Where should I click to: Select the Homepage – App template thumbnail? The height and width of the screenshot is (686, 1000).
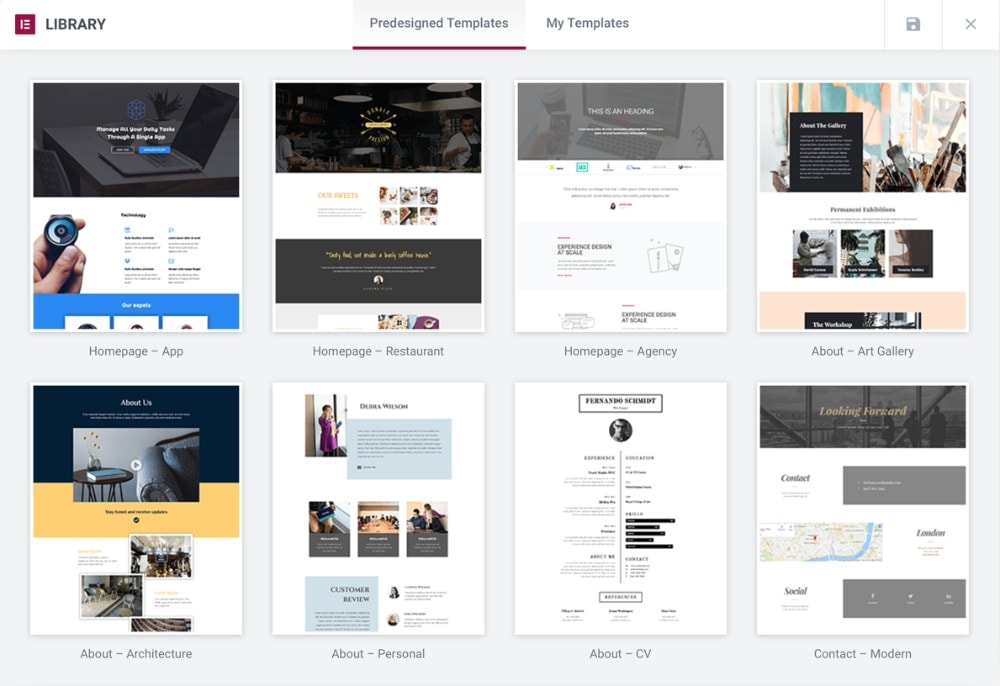click(136, 206)
